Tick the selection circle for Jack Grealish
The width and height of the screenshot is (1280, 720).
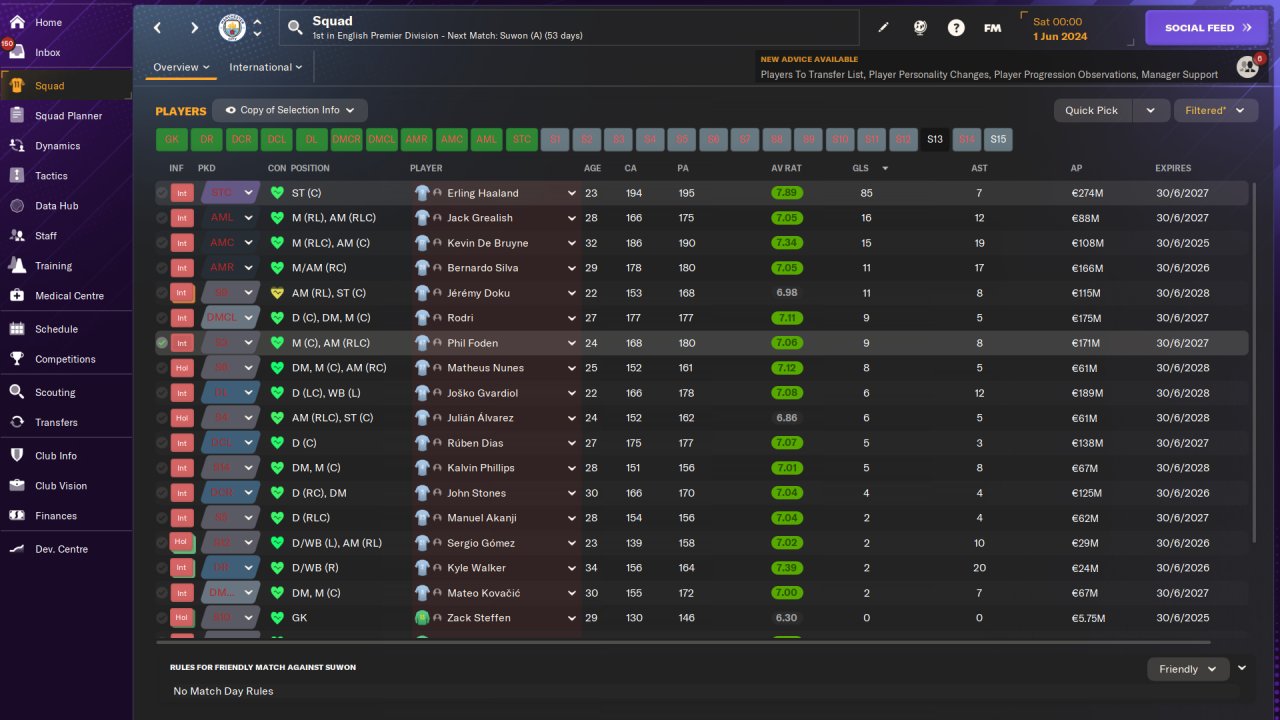tap(162, 218)
